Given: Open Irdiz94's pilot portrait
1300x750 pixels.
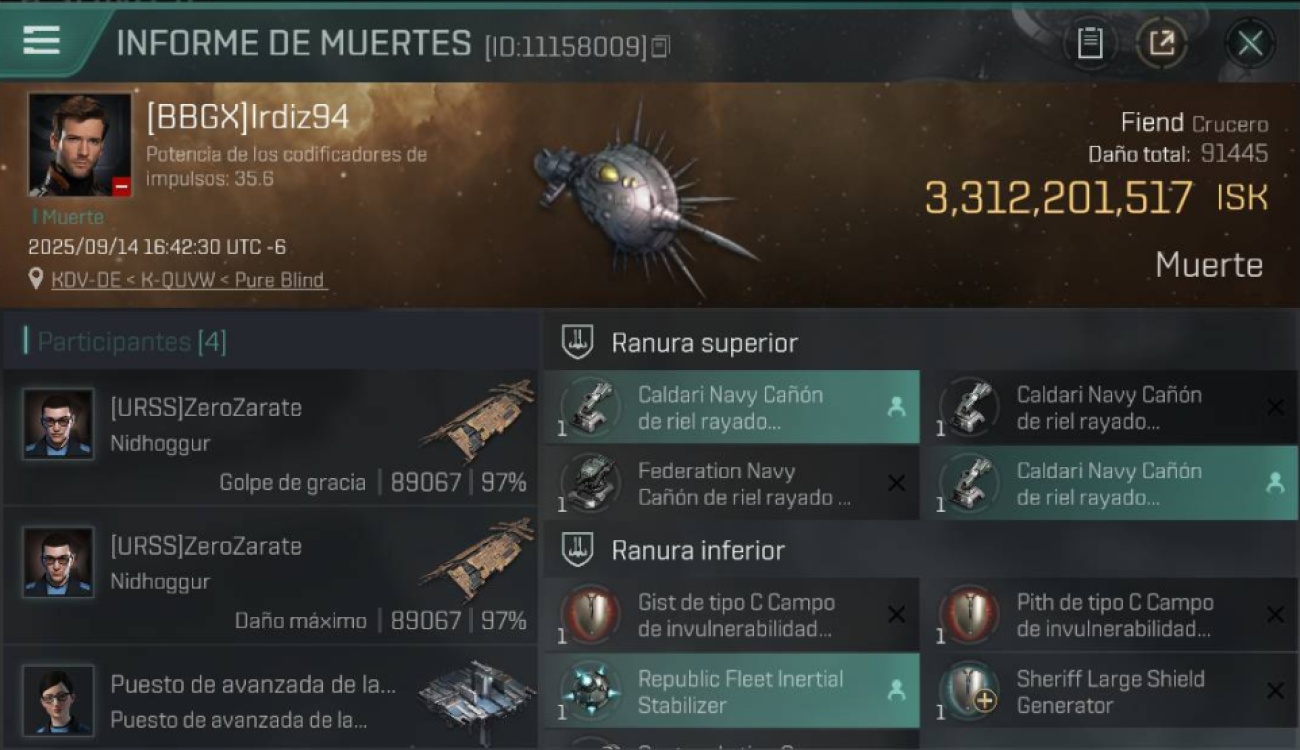Looking at the screenshot, I should pyautogui.click(x=80, y=145).
